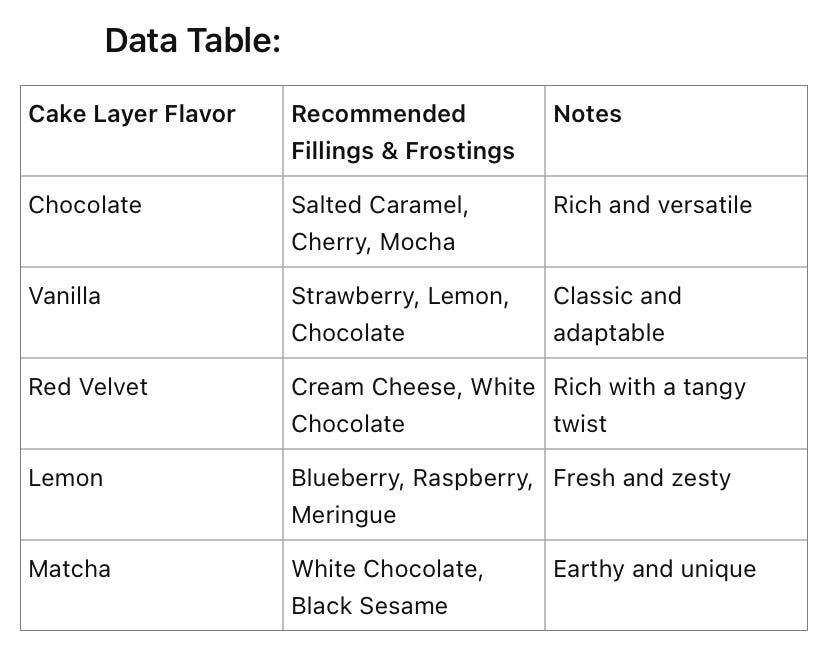Image resolution: width=828 pixels, height=659 pixels.
Task: Click the 'Red Velvet' flavor cell
Action: (x=88, y=387)
